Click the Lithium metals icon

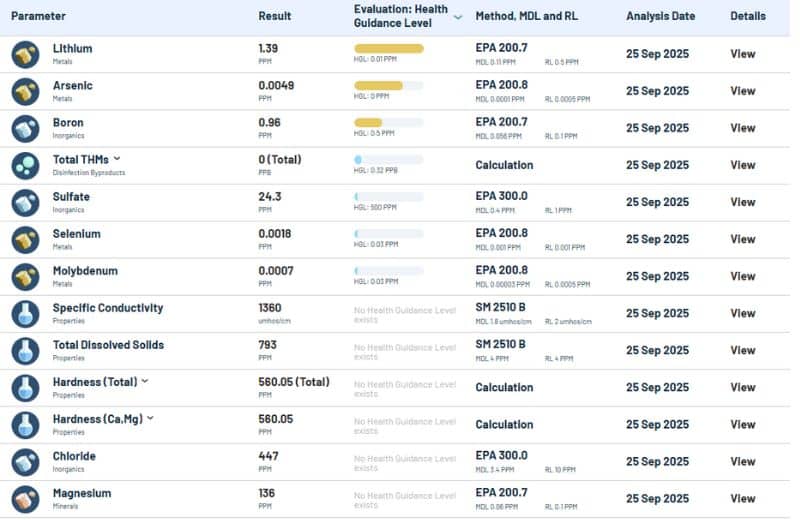pos(25,54)
